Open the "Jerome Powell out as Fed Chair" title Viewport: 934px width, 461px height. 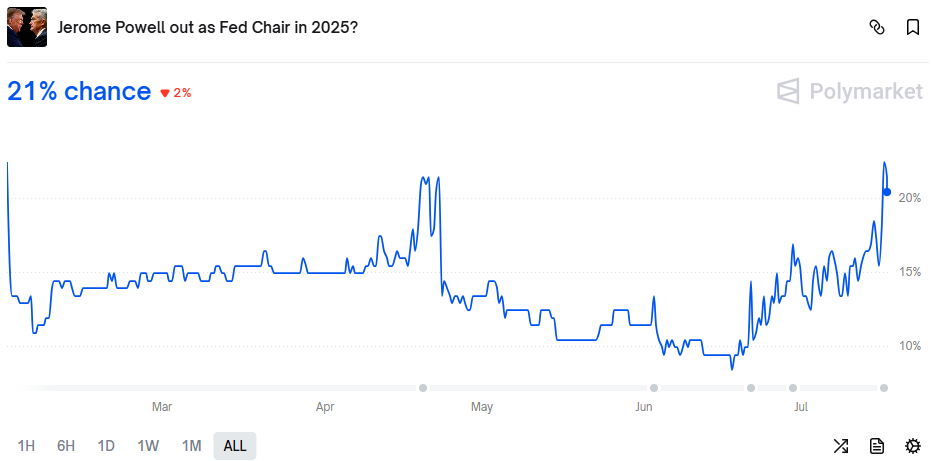(x=207, y=27)
